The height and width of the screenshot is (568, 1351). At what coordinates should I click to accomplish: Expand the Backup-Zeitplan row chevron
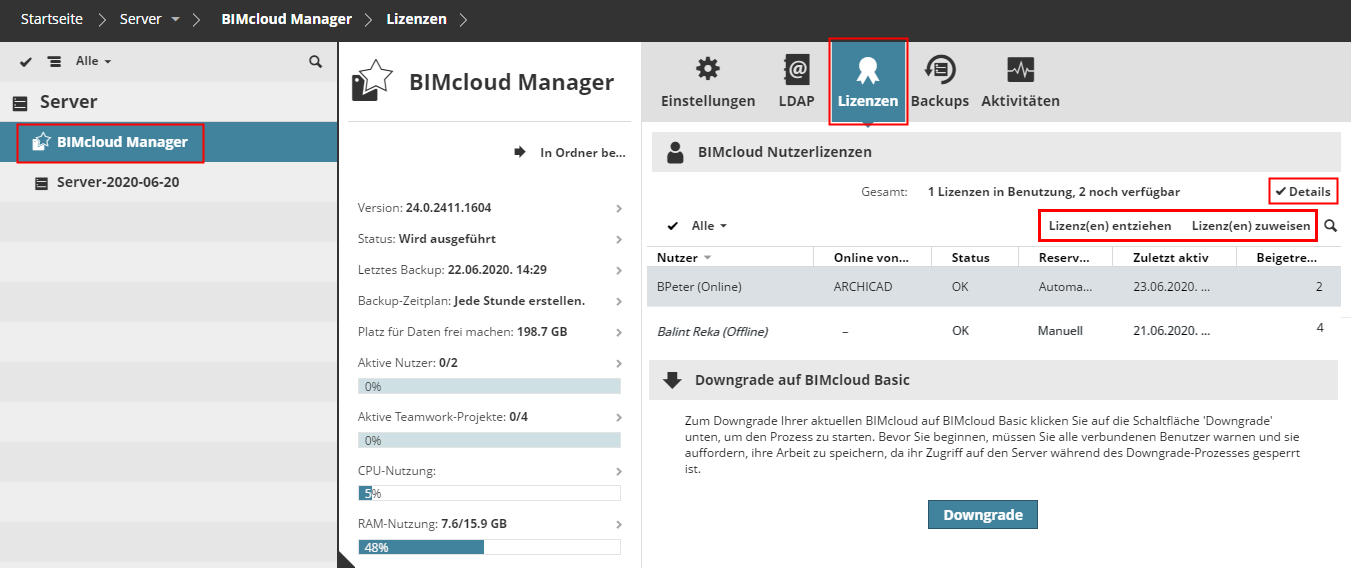pos(619,301)
